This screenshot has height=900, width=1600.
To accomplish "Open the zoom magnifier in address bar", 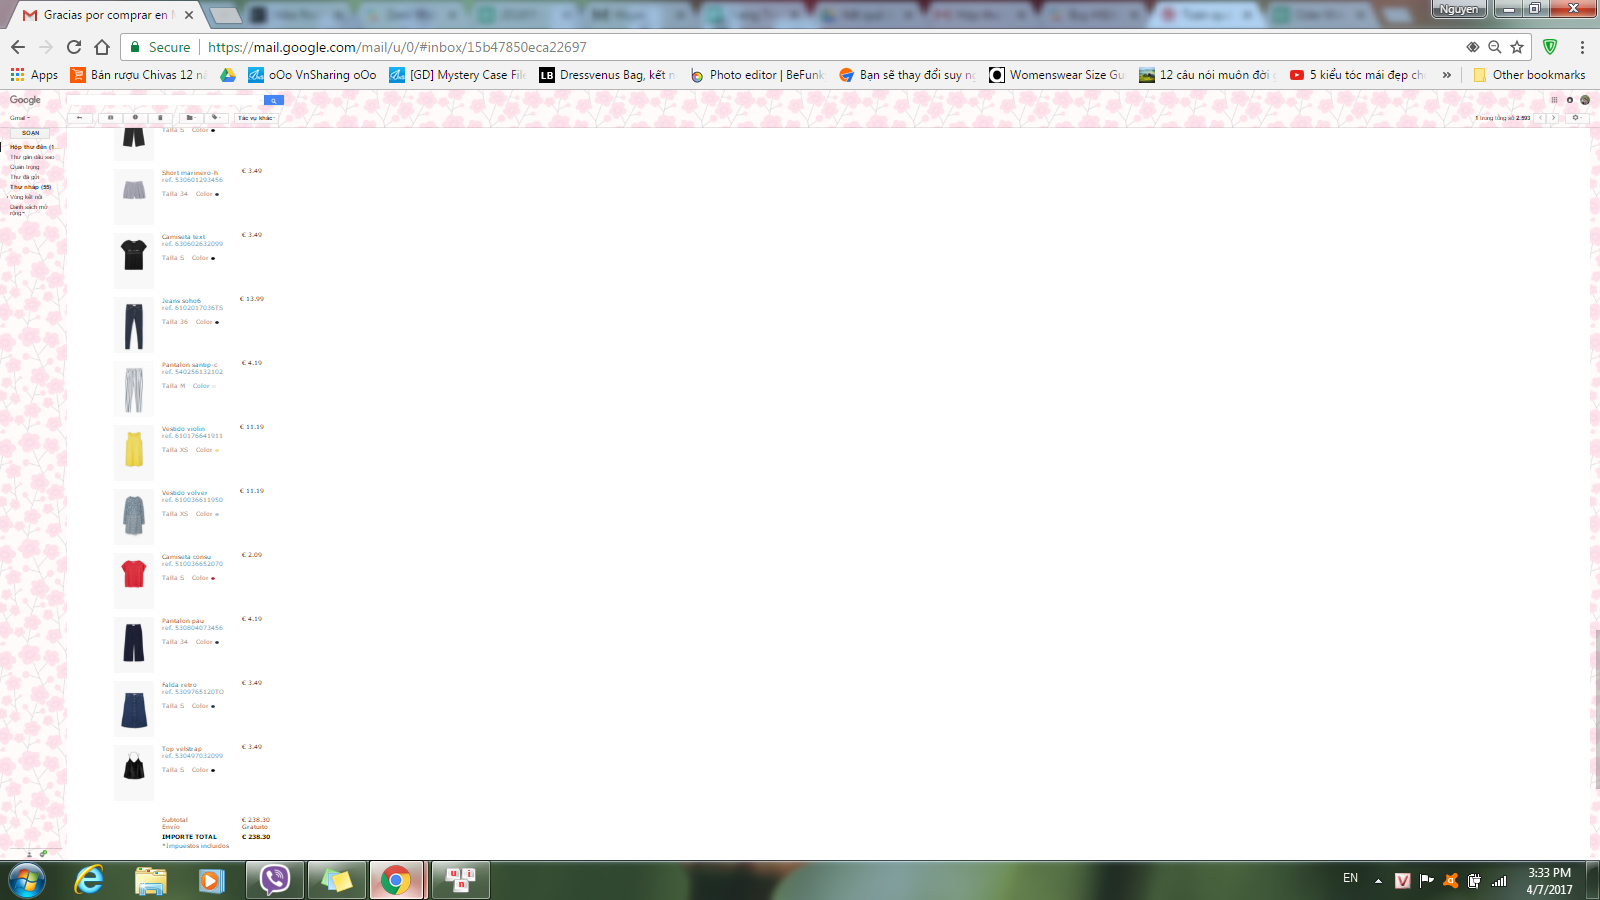I will (x=1494, y=47).
